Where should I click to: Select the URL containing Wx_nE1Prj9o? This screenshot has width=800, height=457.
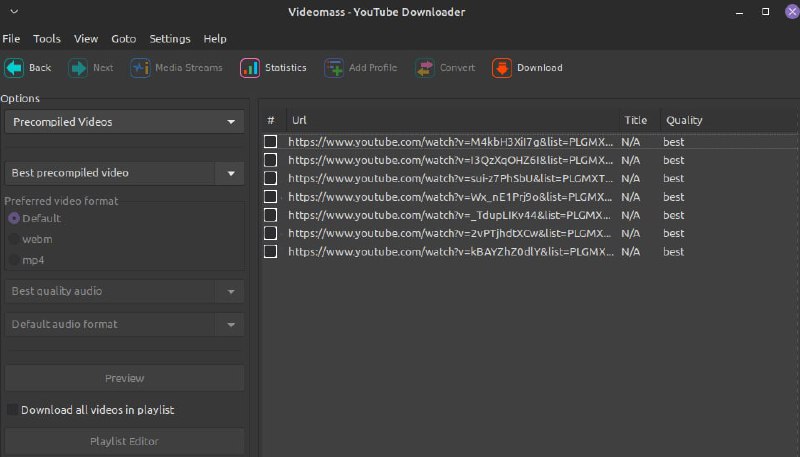[451, 197]
